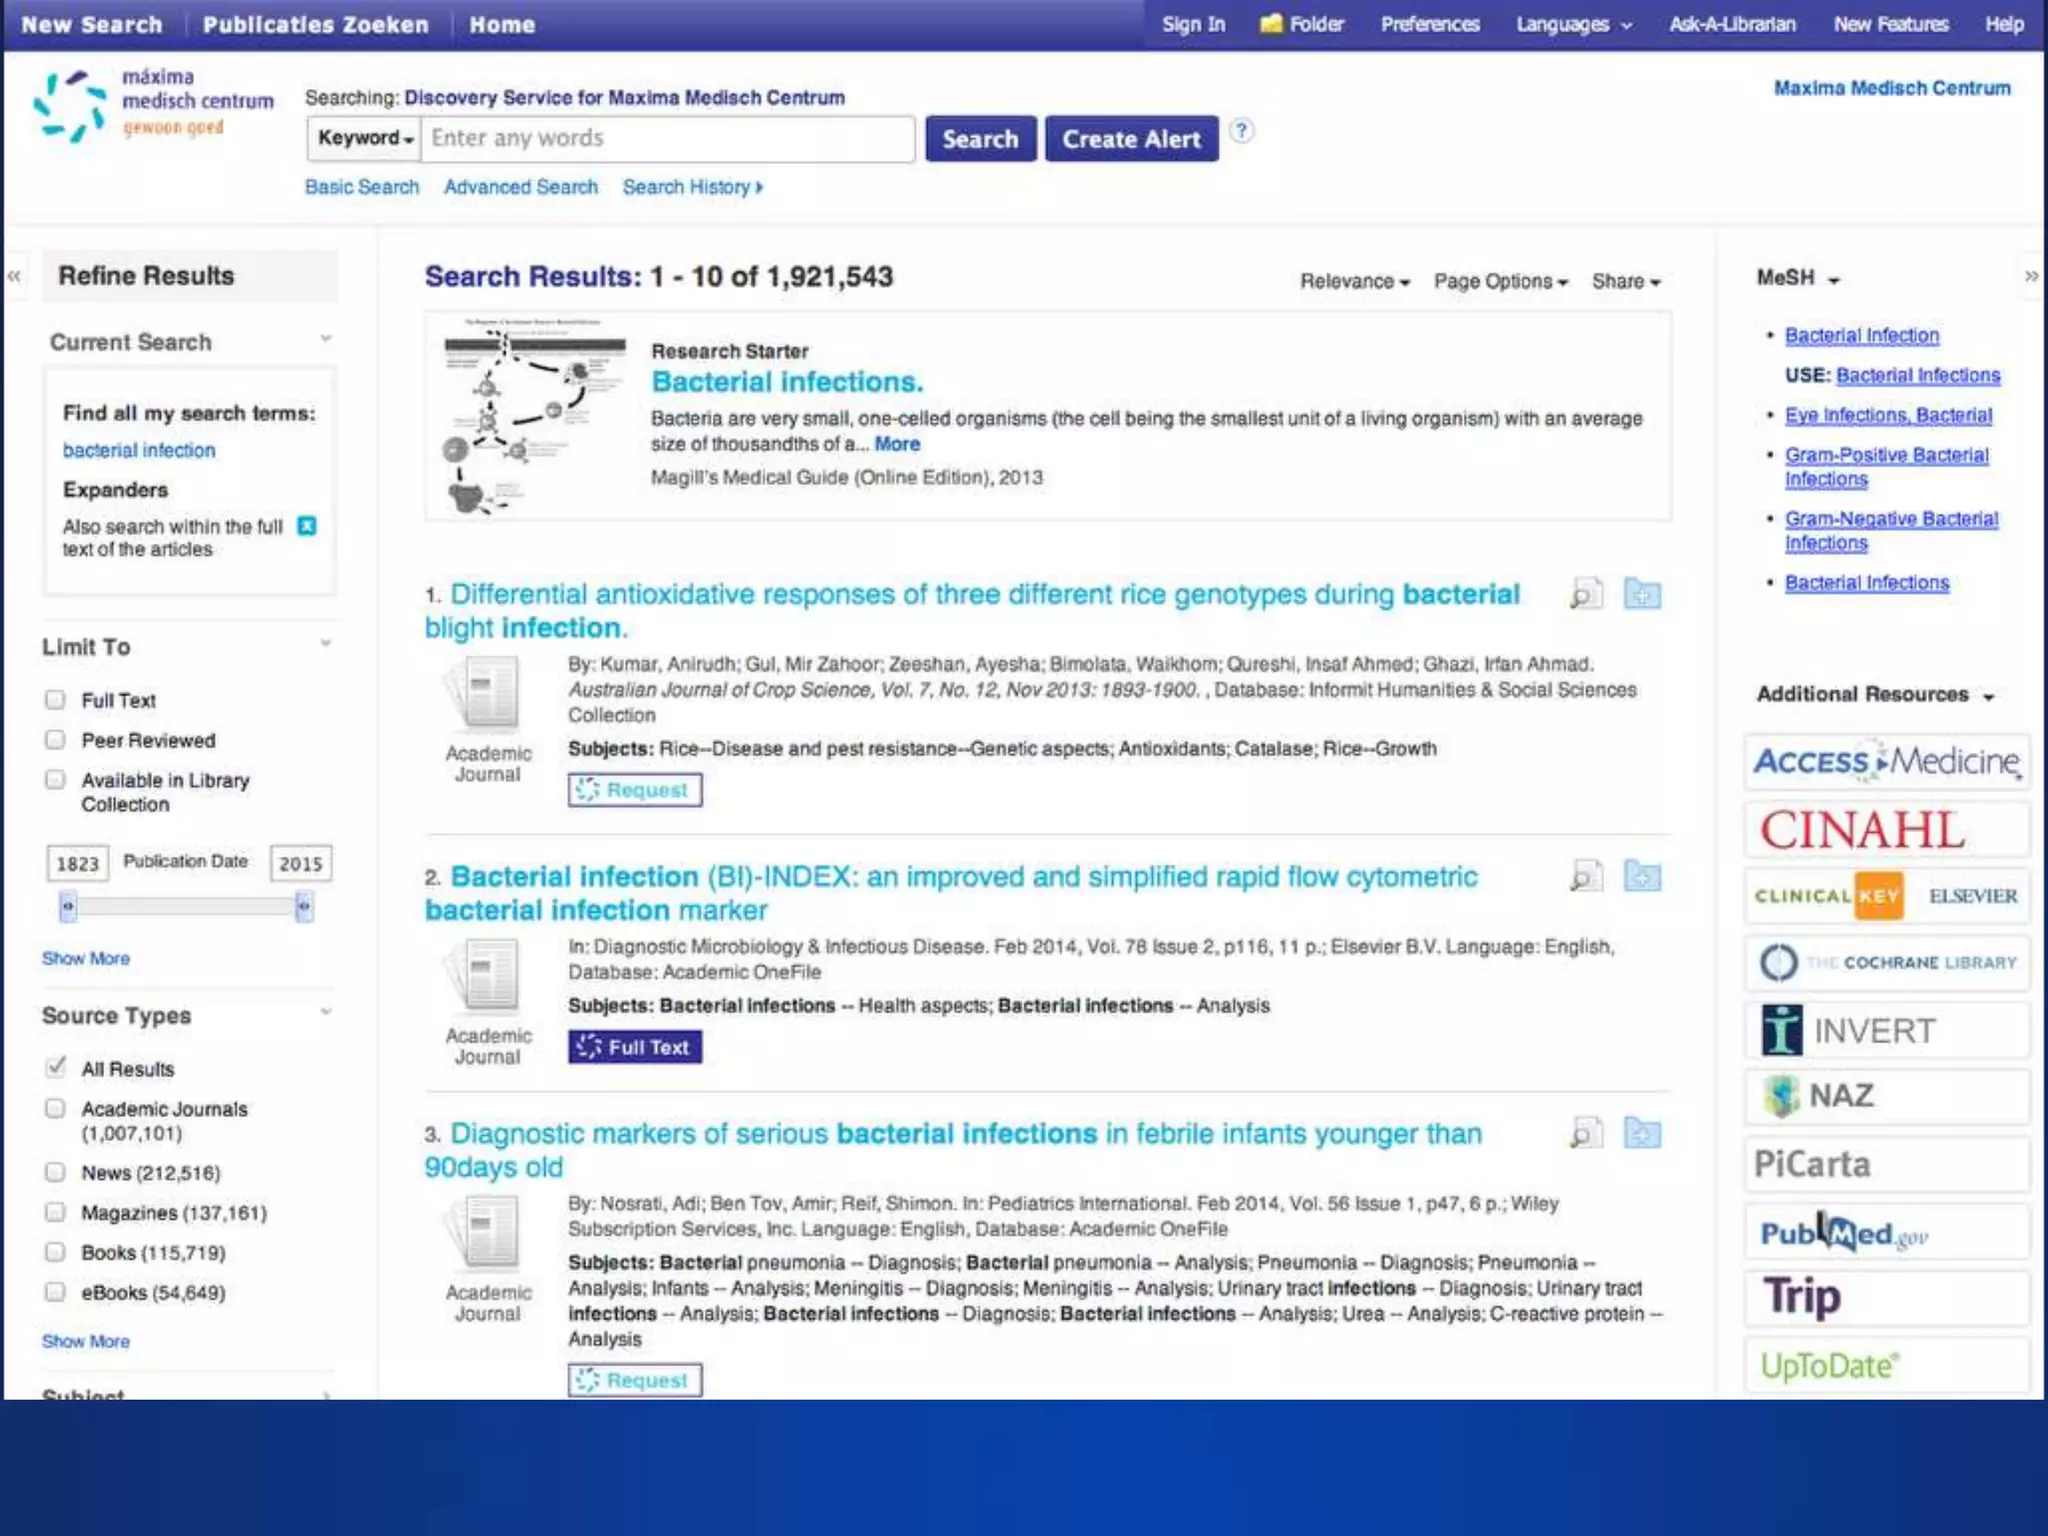Expand the Page Options menu
The image size is (2048, 1536).
click(x=1500, y=282)
